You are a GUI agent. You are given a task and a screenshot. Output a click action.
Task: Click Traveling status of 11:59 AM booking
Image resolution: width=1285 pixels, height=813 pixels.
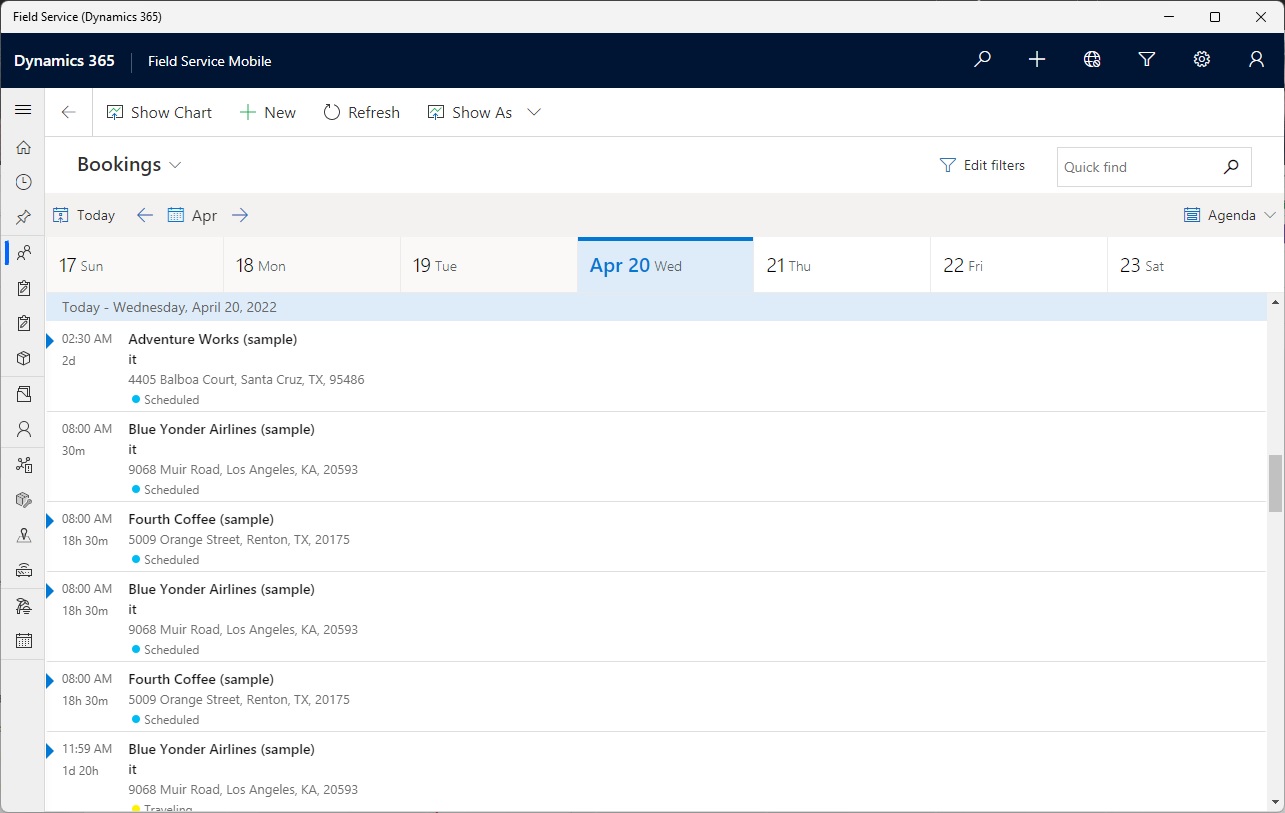[x=161, y=807]
